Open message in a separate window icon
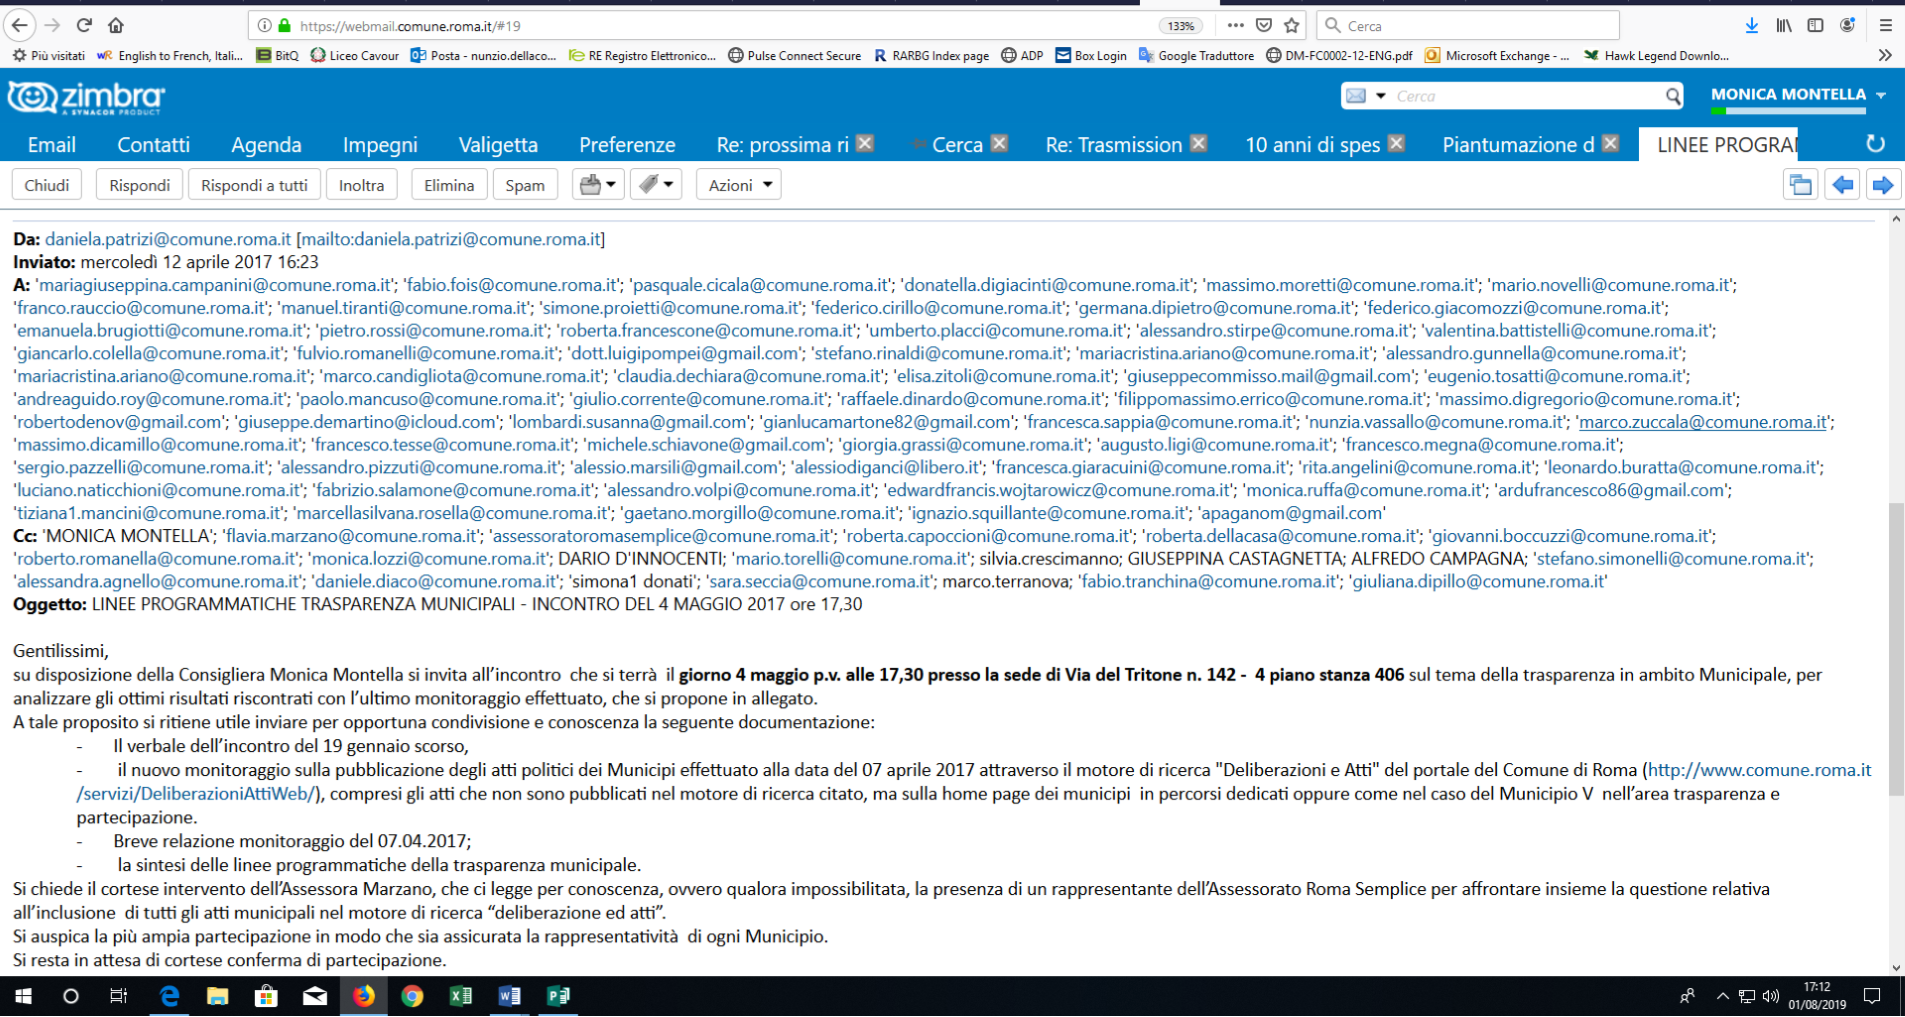This screenshot has height=1017, width=1905. [x=1800, y=185]
